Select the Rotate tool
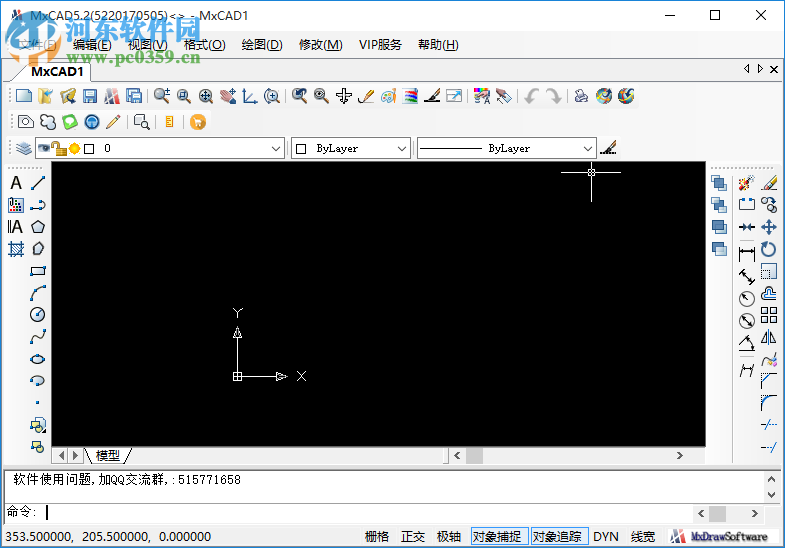Image resolution: width=785 pixels, height=548 pixels. click(x=768, y=249)
